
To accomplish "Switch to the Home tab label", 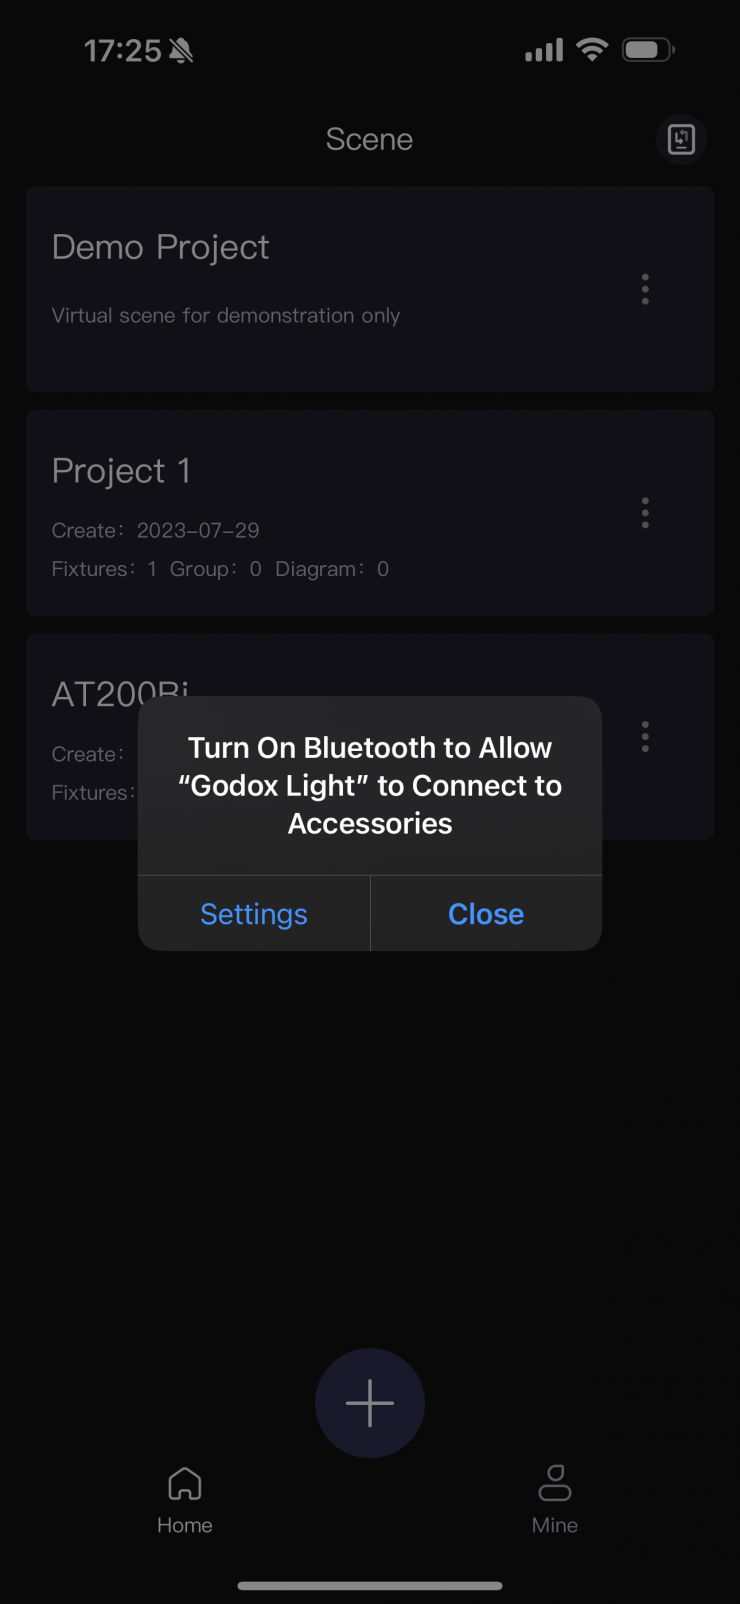I will (x=185, y=1525).
